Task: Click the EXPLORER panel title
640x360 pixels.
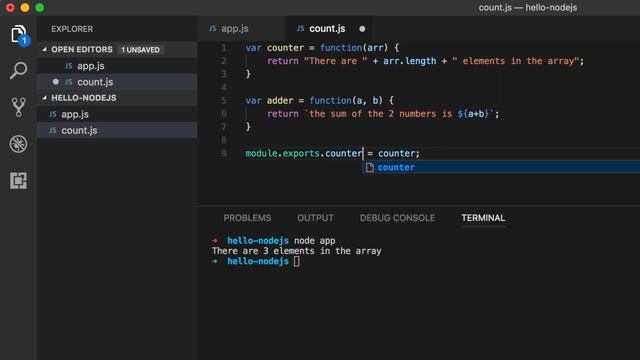Action: point(72,29)
